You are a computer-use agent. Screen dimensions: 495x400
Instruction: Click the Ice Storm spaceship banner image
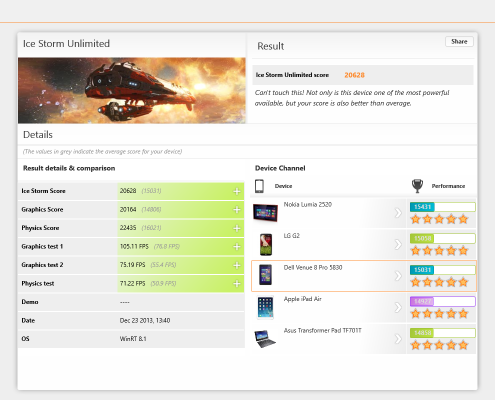coord(132,90)
